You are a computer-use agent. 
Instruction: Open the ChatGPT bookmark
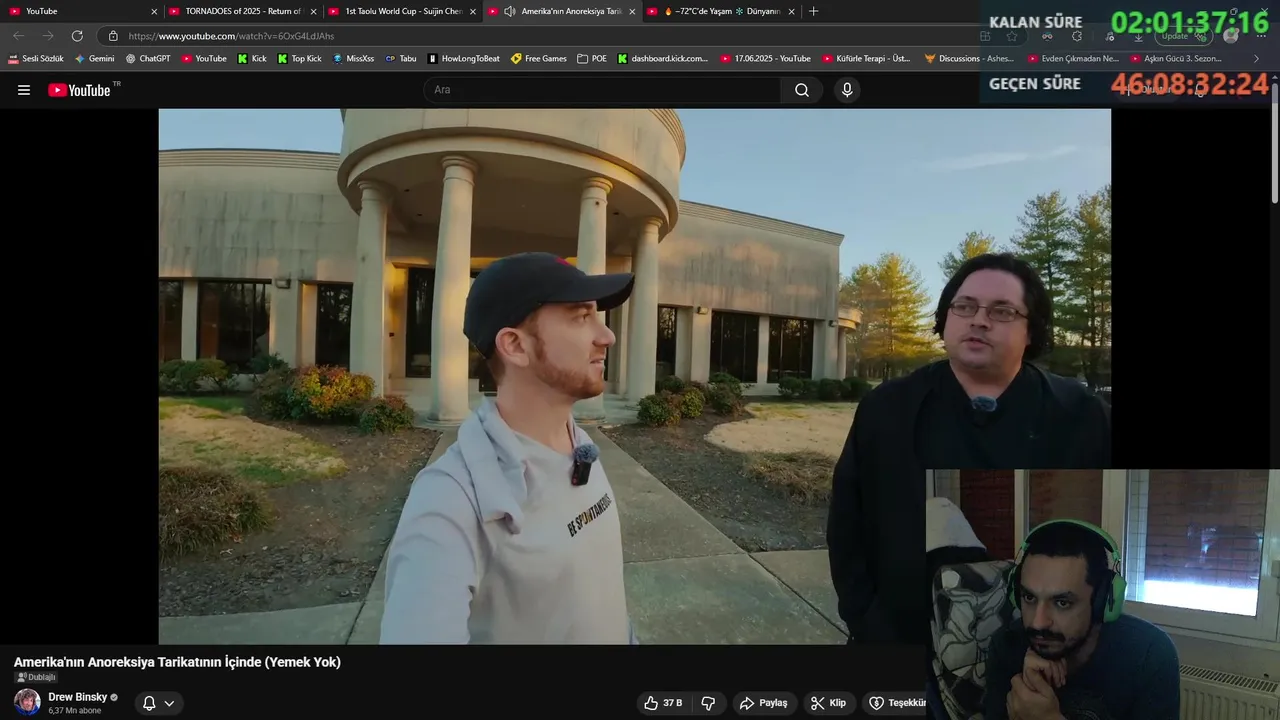(148, 58)
